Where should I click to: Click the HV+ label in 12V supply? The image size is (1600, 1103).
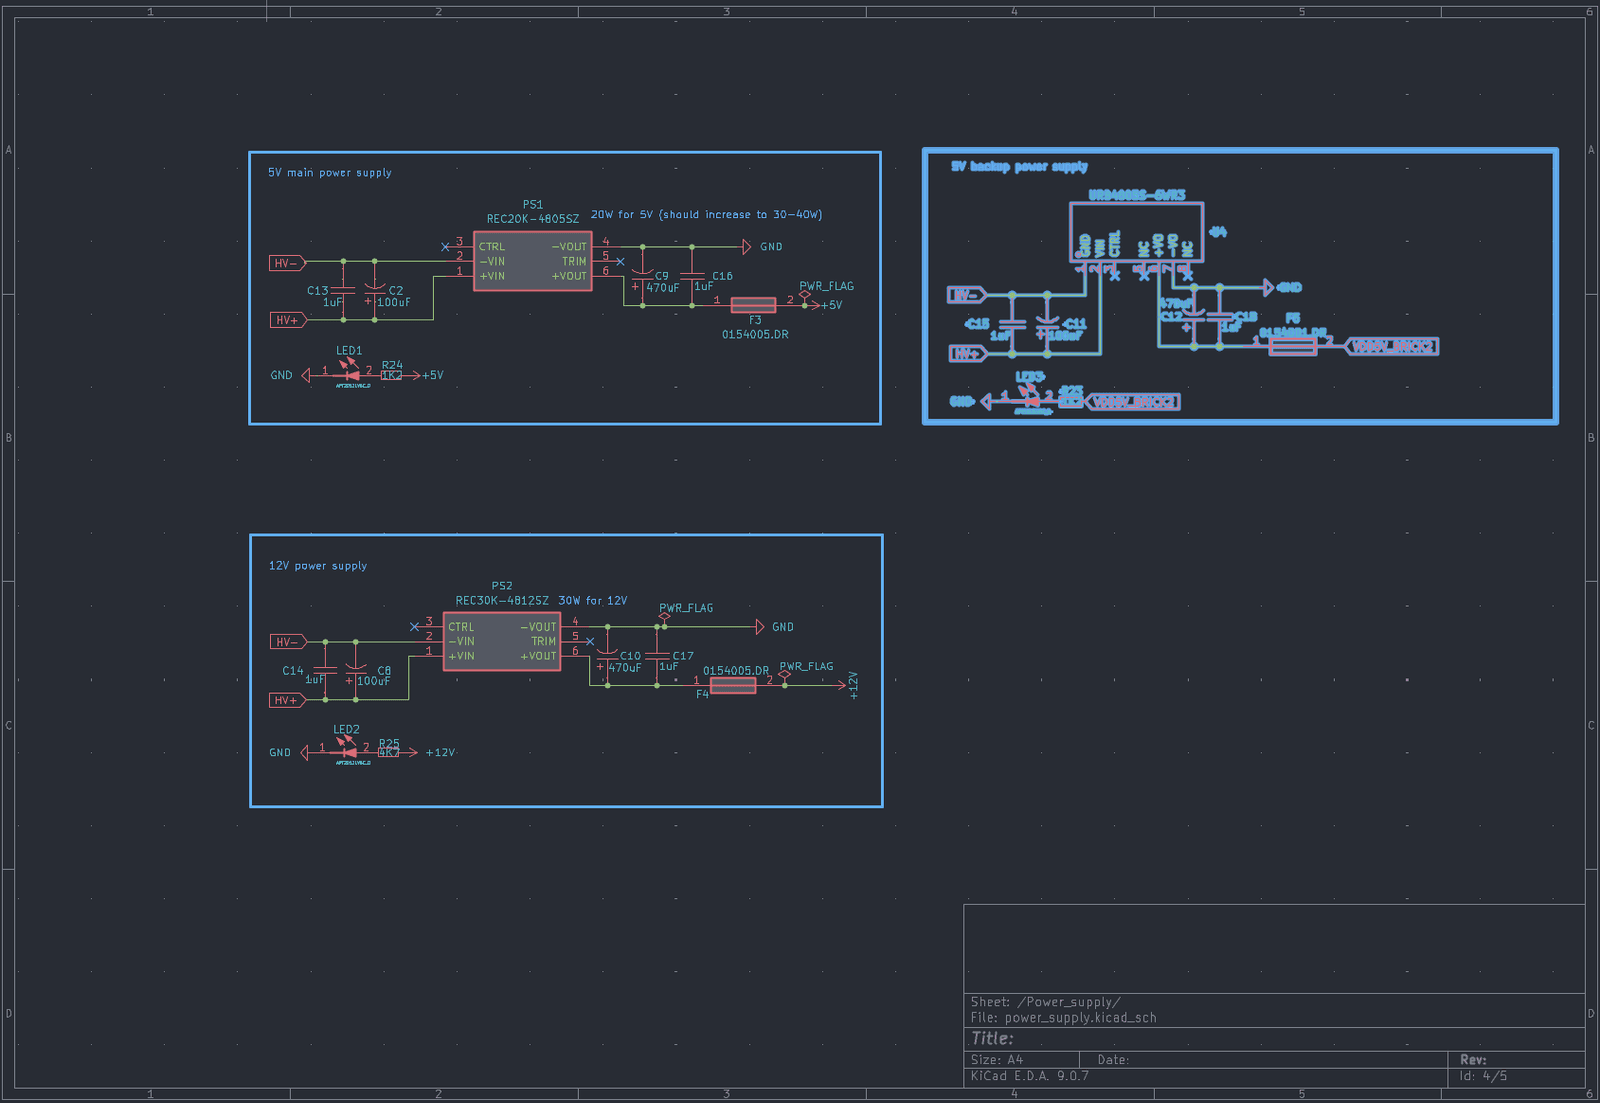pyautogui.click(x=288, y=700)
